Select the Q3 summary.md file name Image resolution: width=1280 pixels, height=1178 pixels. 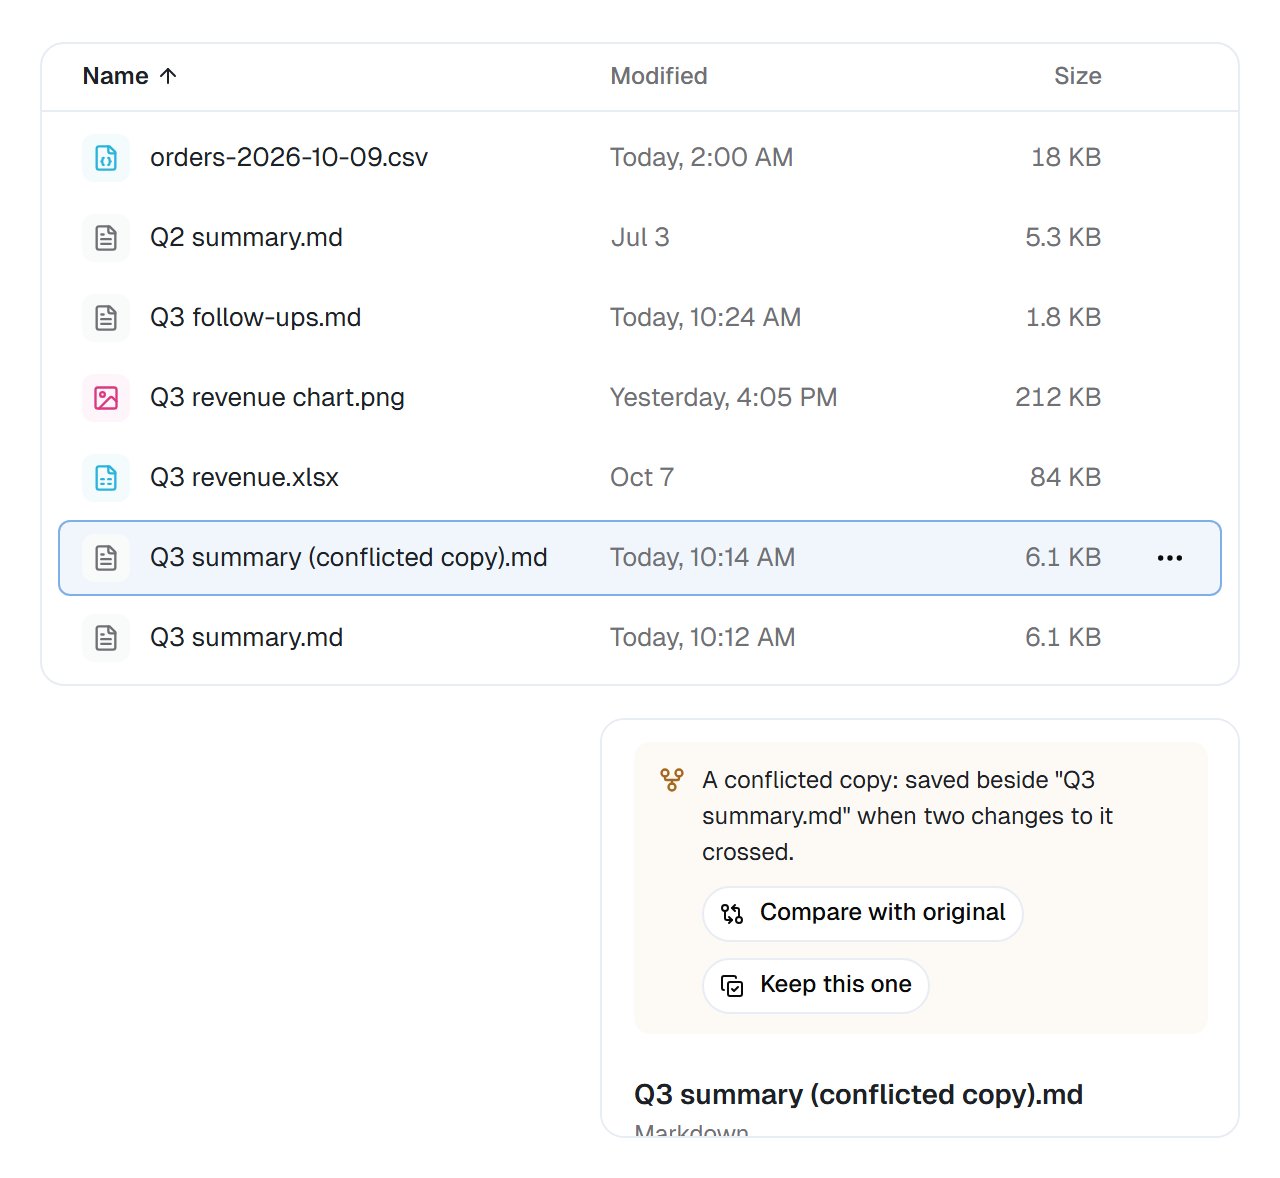[246, 638]
